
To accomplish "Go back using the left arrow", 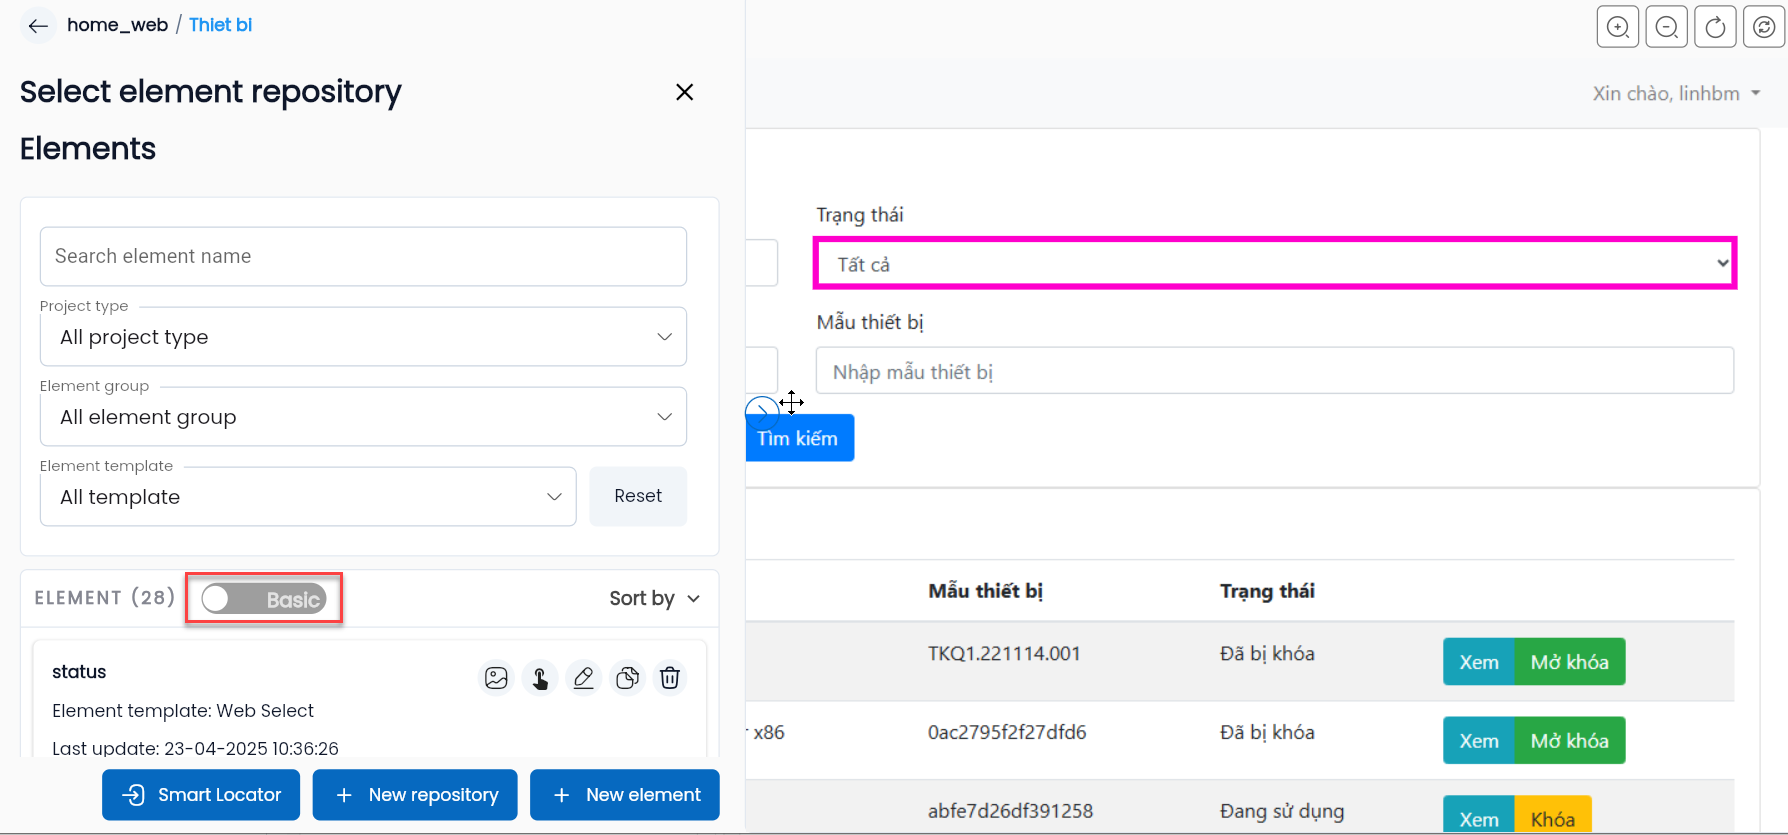I will [38, 26].
